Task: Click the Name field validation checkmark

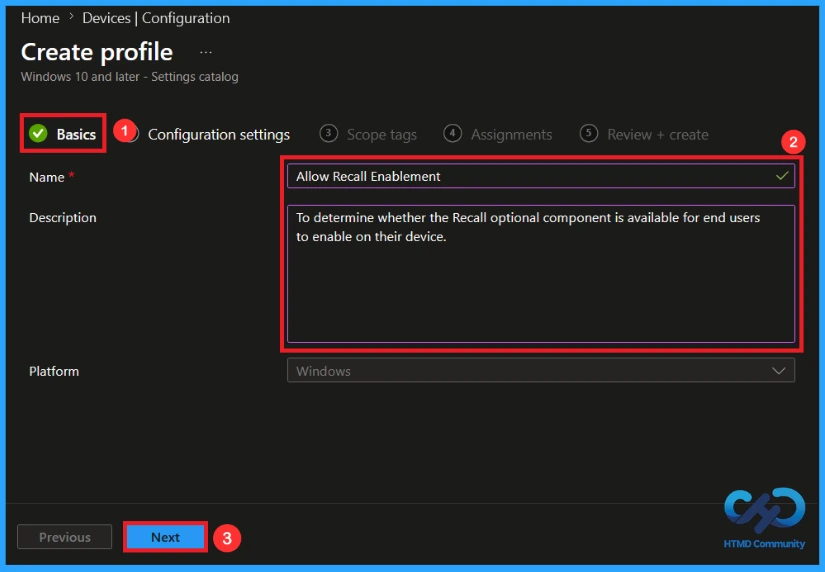Action: [x=782, y=176]
